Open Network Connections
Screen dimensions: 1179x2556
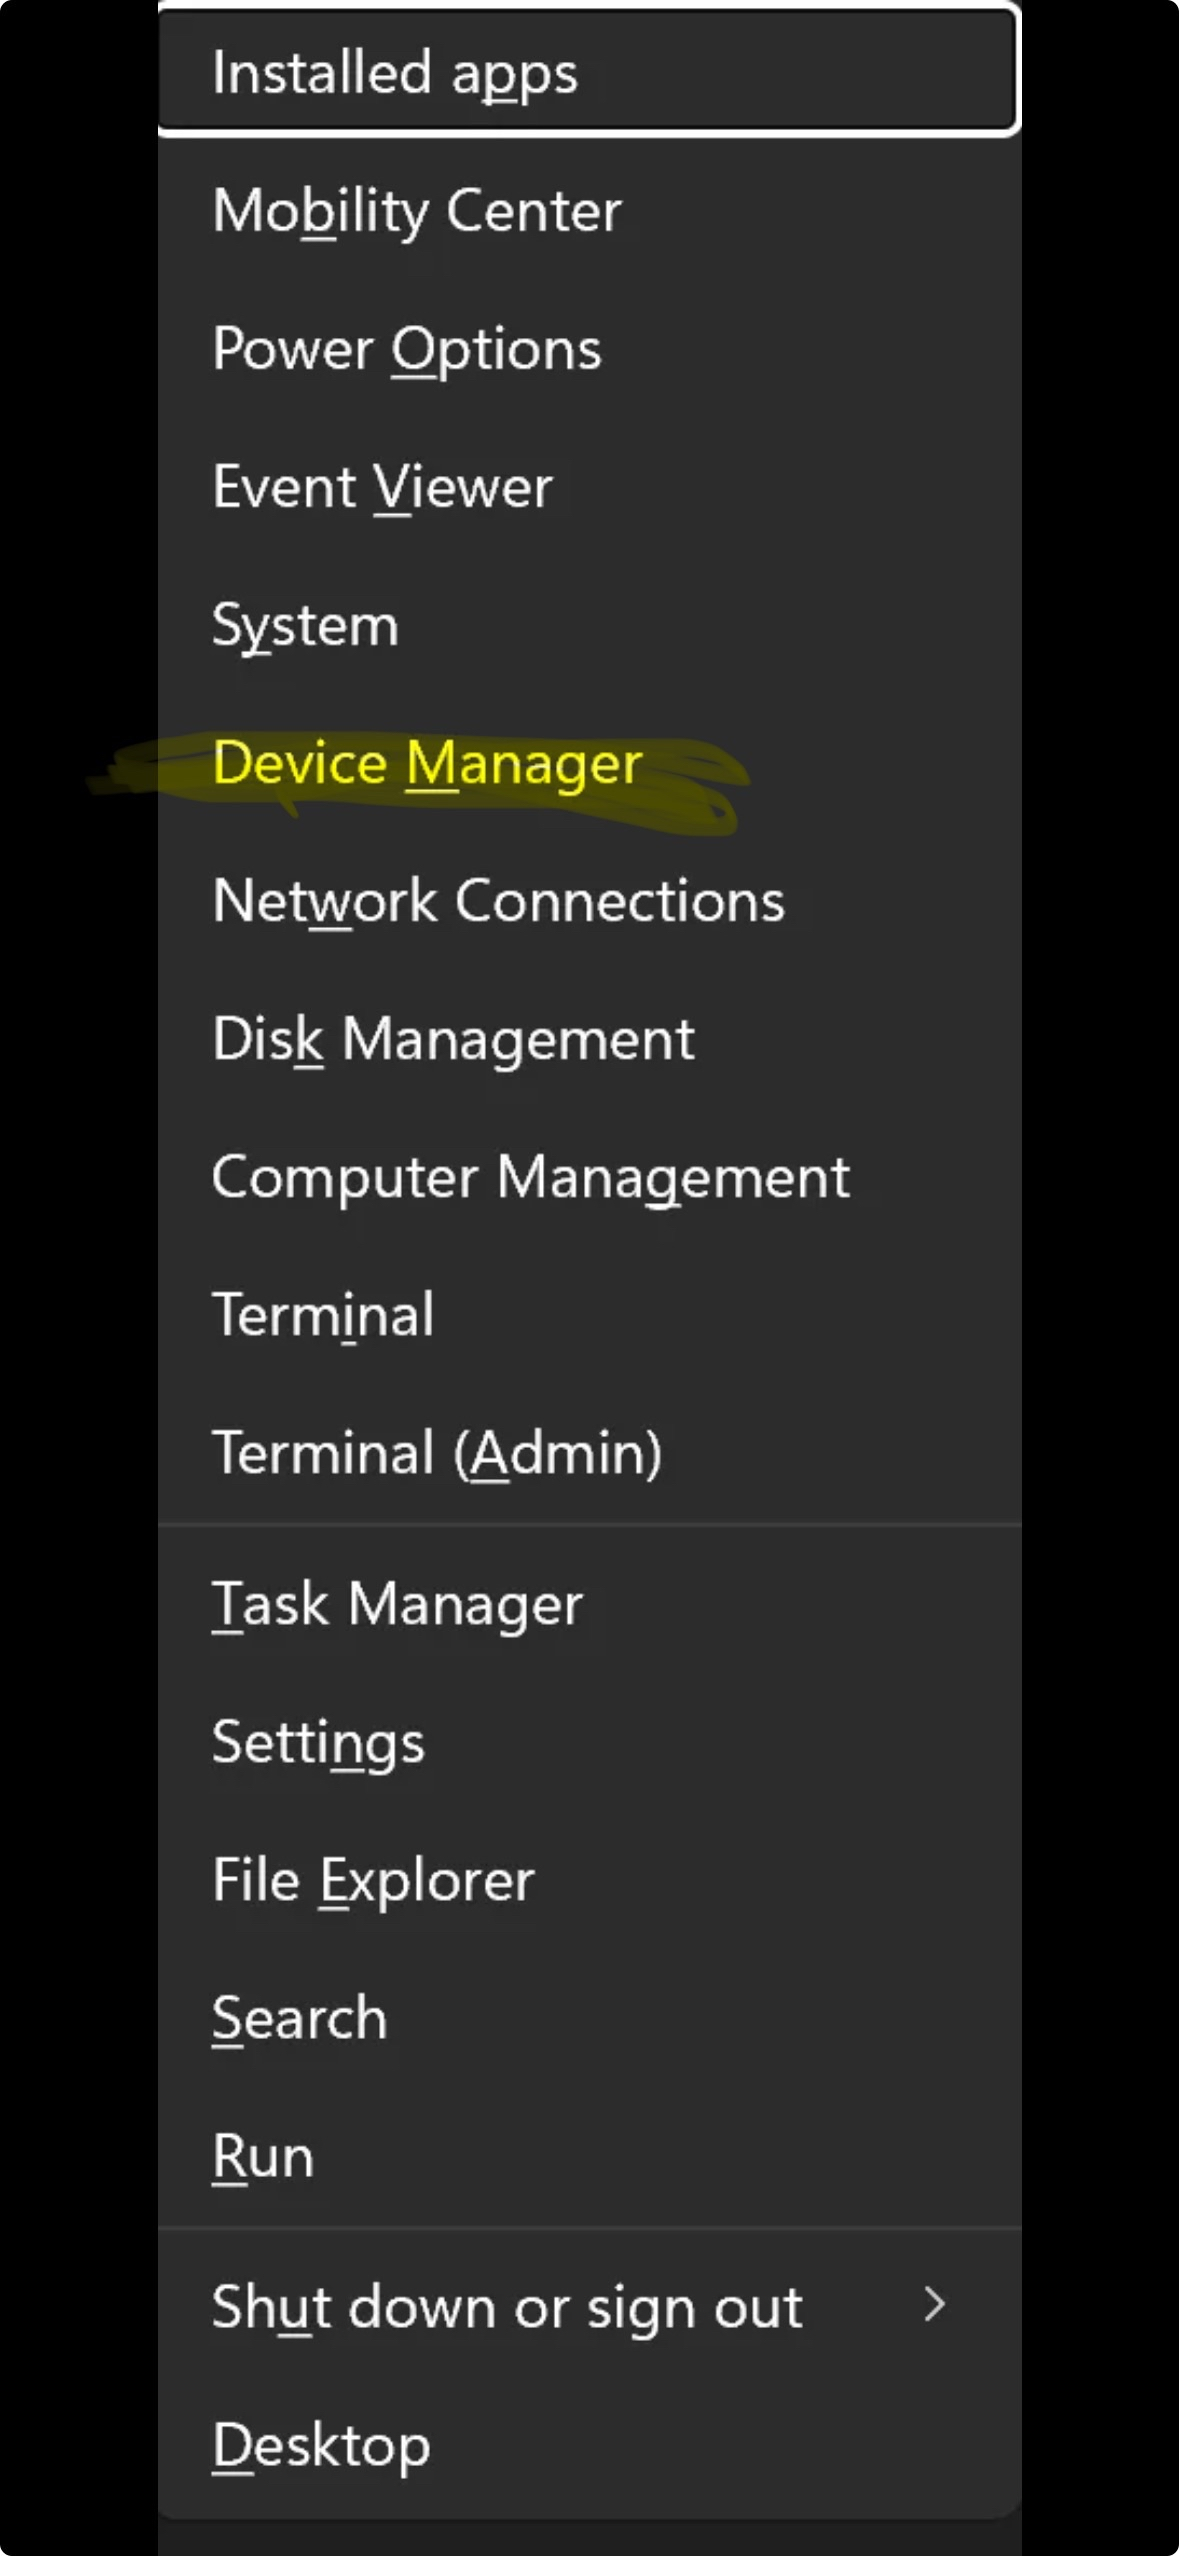pos(498,901)
